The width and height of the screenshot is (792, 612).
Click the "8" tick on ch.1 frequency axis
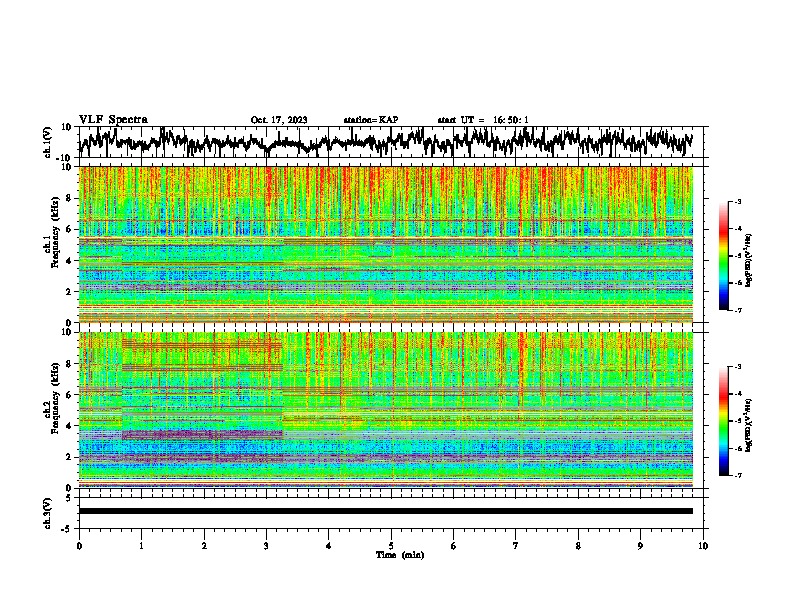pos(70,198)
